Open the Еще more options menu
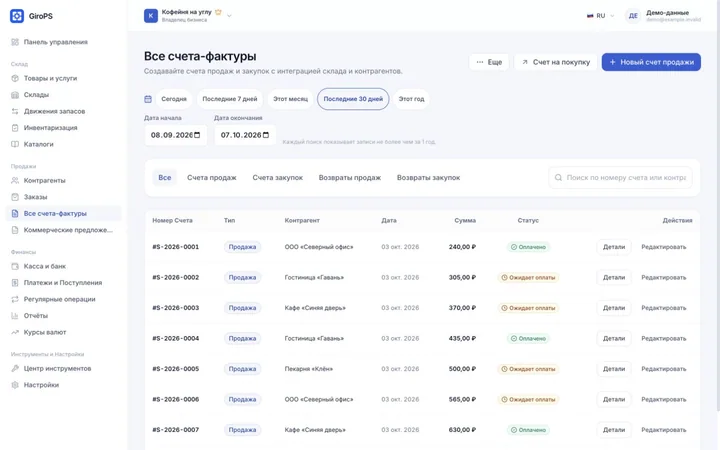The image size is (720, 450). pos(489,62)
